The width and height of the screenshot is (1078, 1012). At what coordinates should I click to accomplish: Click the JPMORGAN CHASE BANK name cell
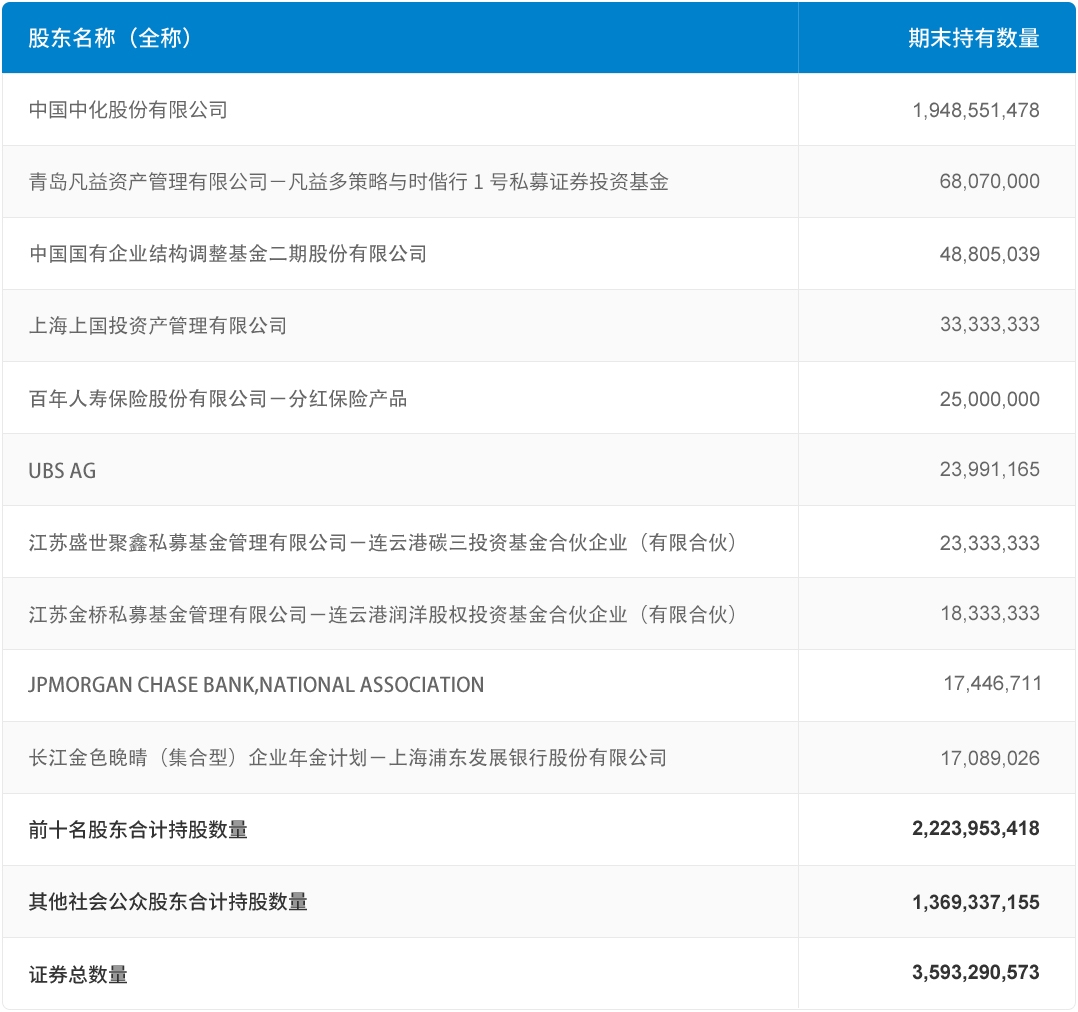(x=256, y=686)
